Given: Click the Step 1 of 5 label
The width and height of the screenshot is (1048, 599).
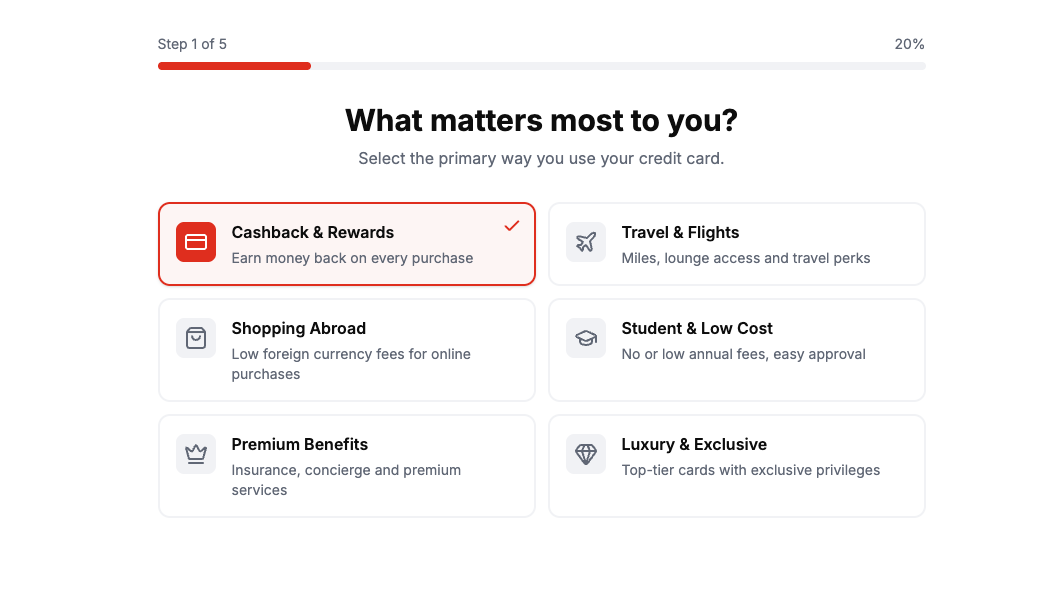Looking at the screenshot, I should pos(193,44).
